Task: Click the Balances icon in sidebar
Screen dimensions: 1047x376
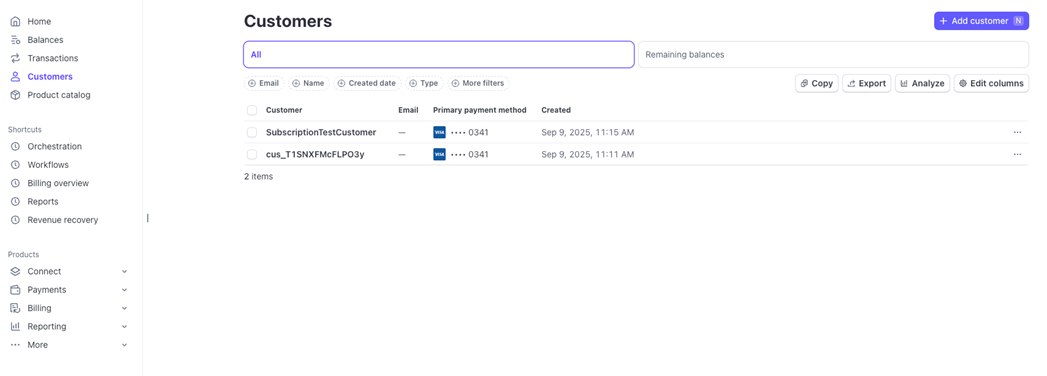Action: point(15,40)
